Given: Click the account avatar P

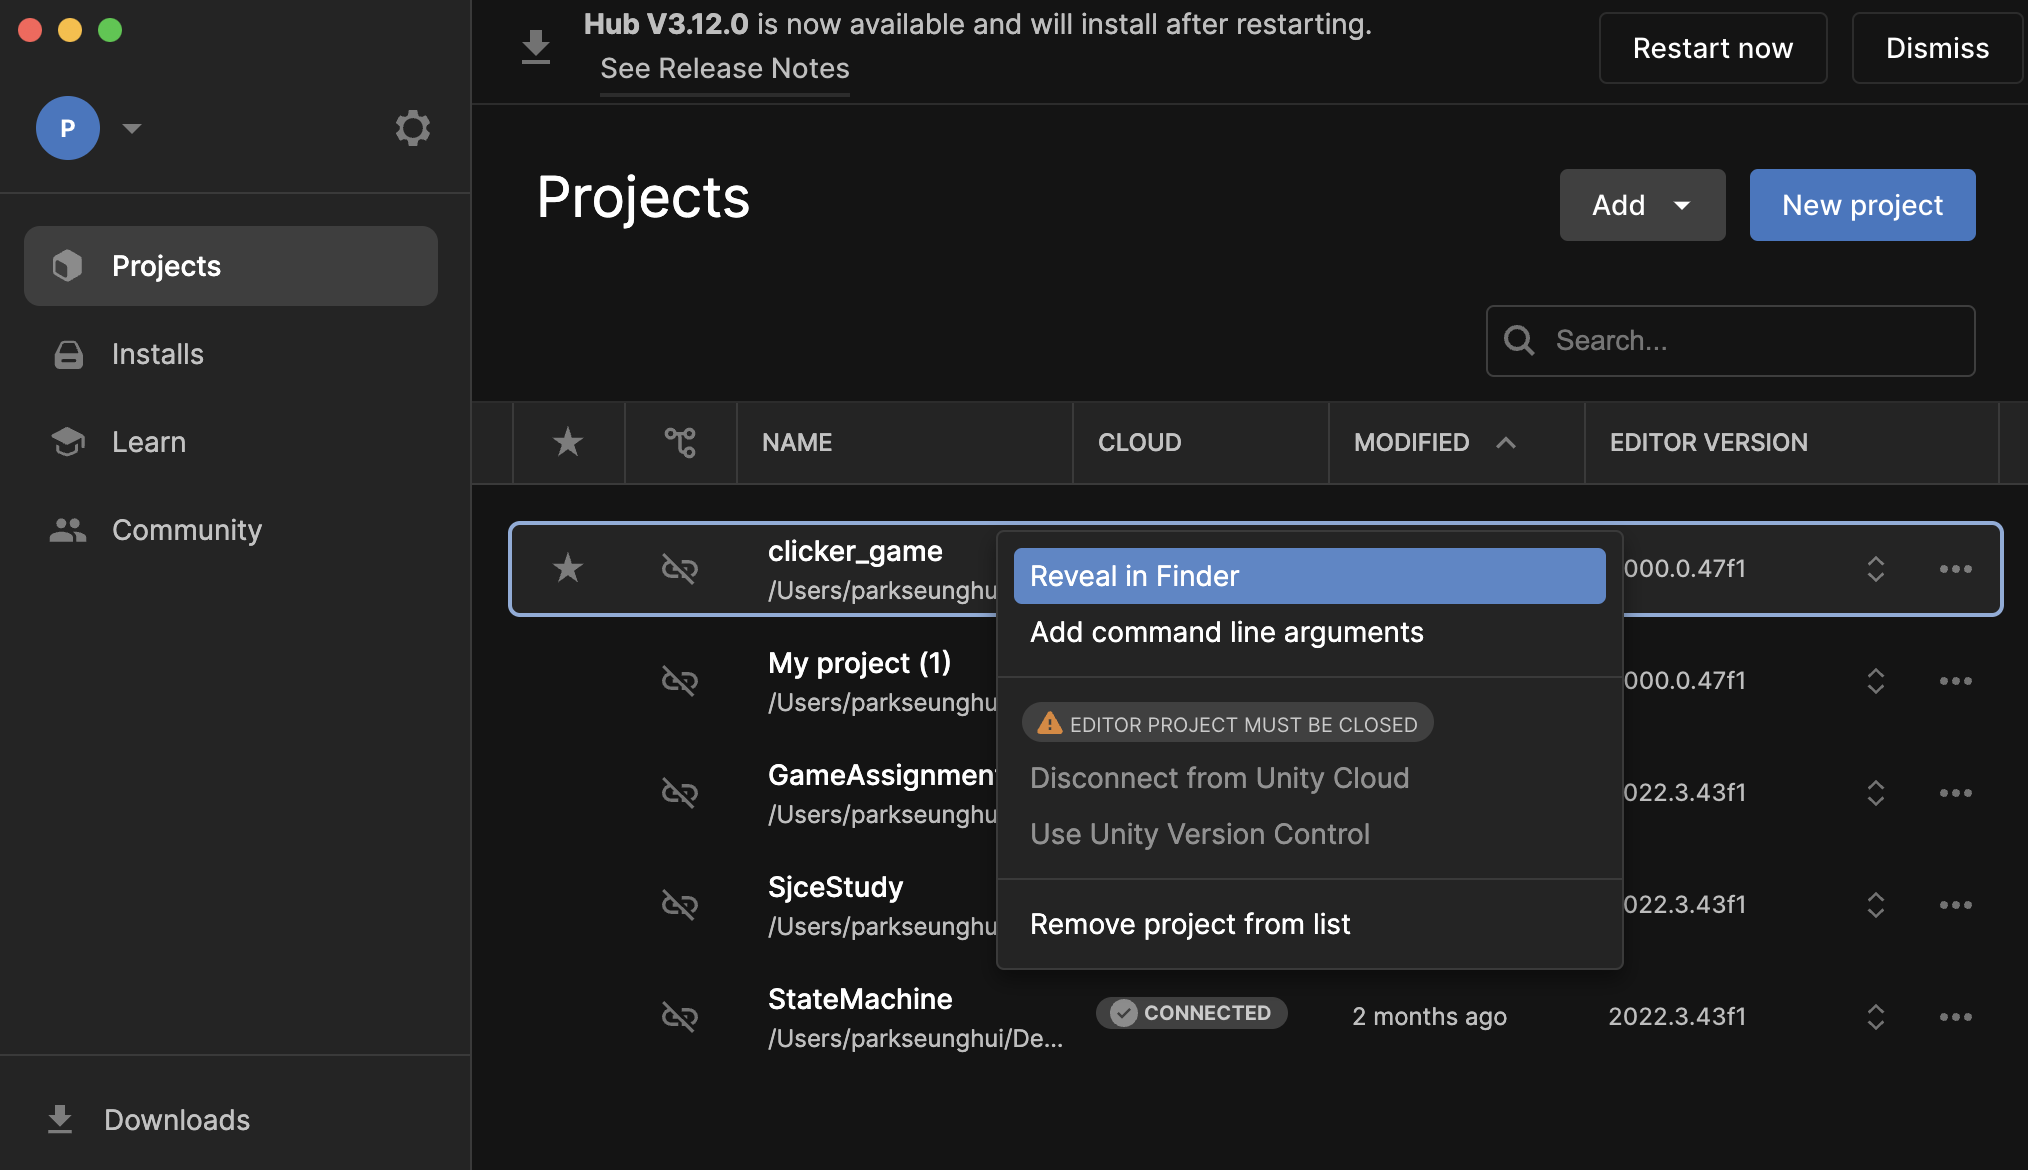Looking at the screenshot, I should (67, 128).
